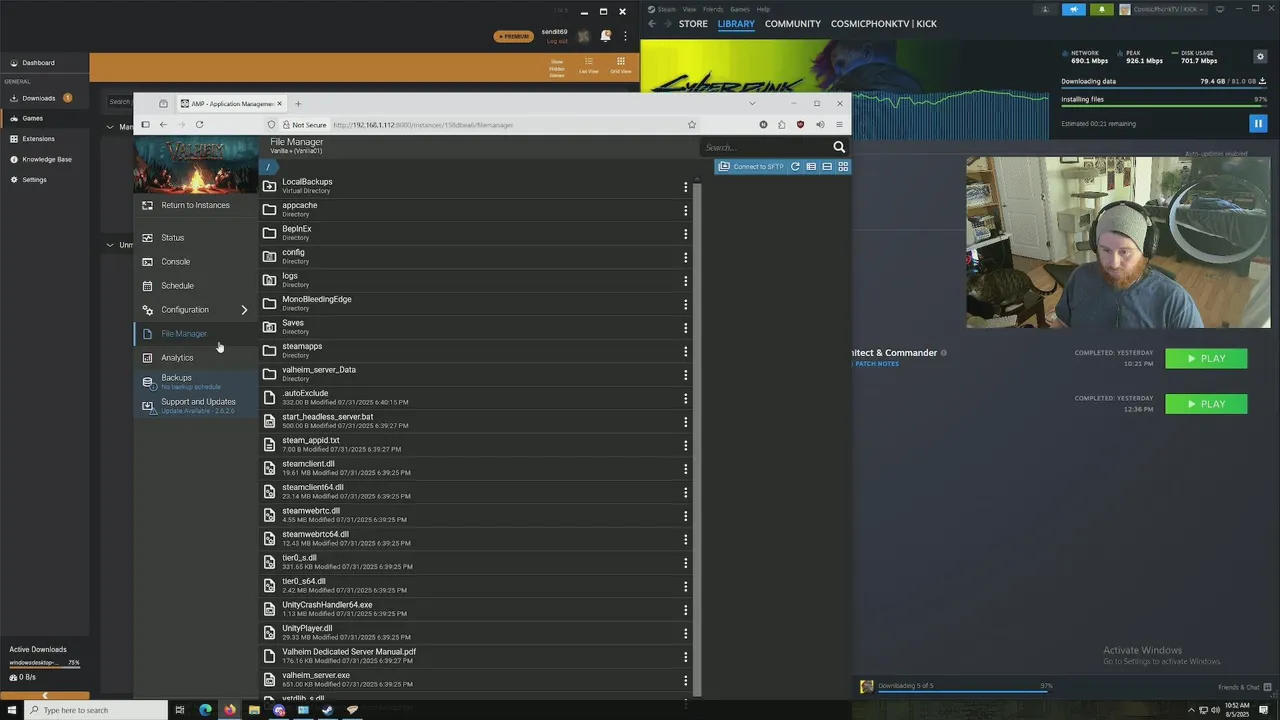Open Extensions in the launcher sidebar

click(39, 139)
